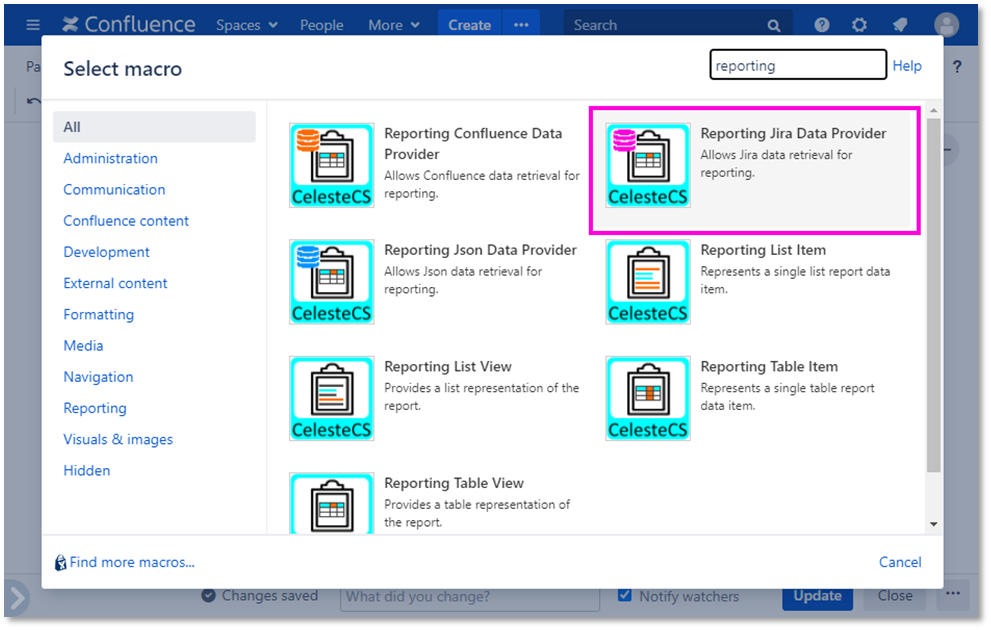Select the Confluence content category

126,221
